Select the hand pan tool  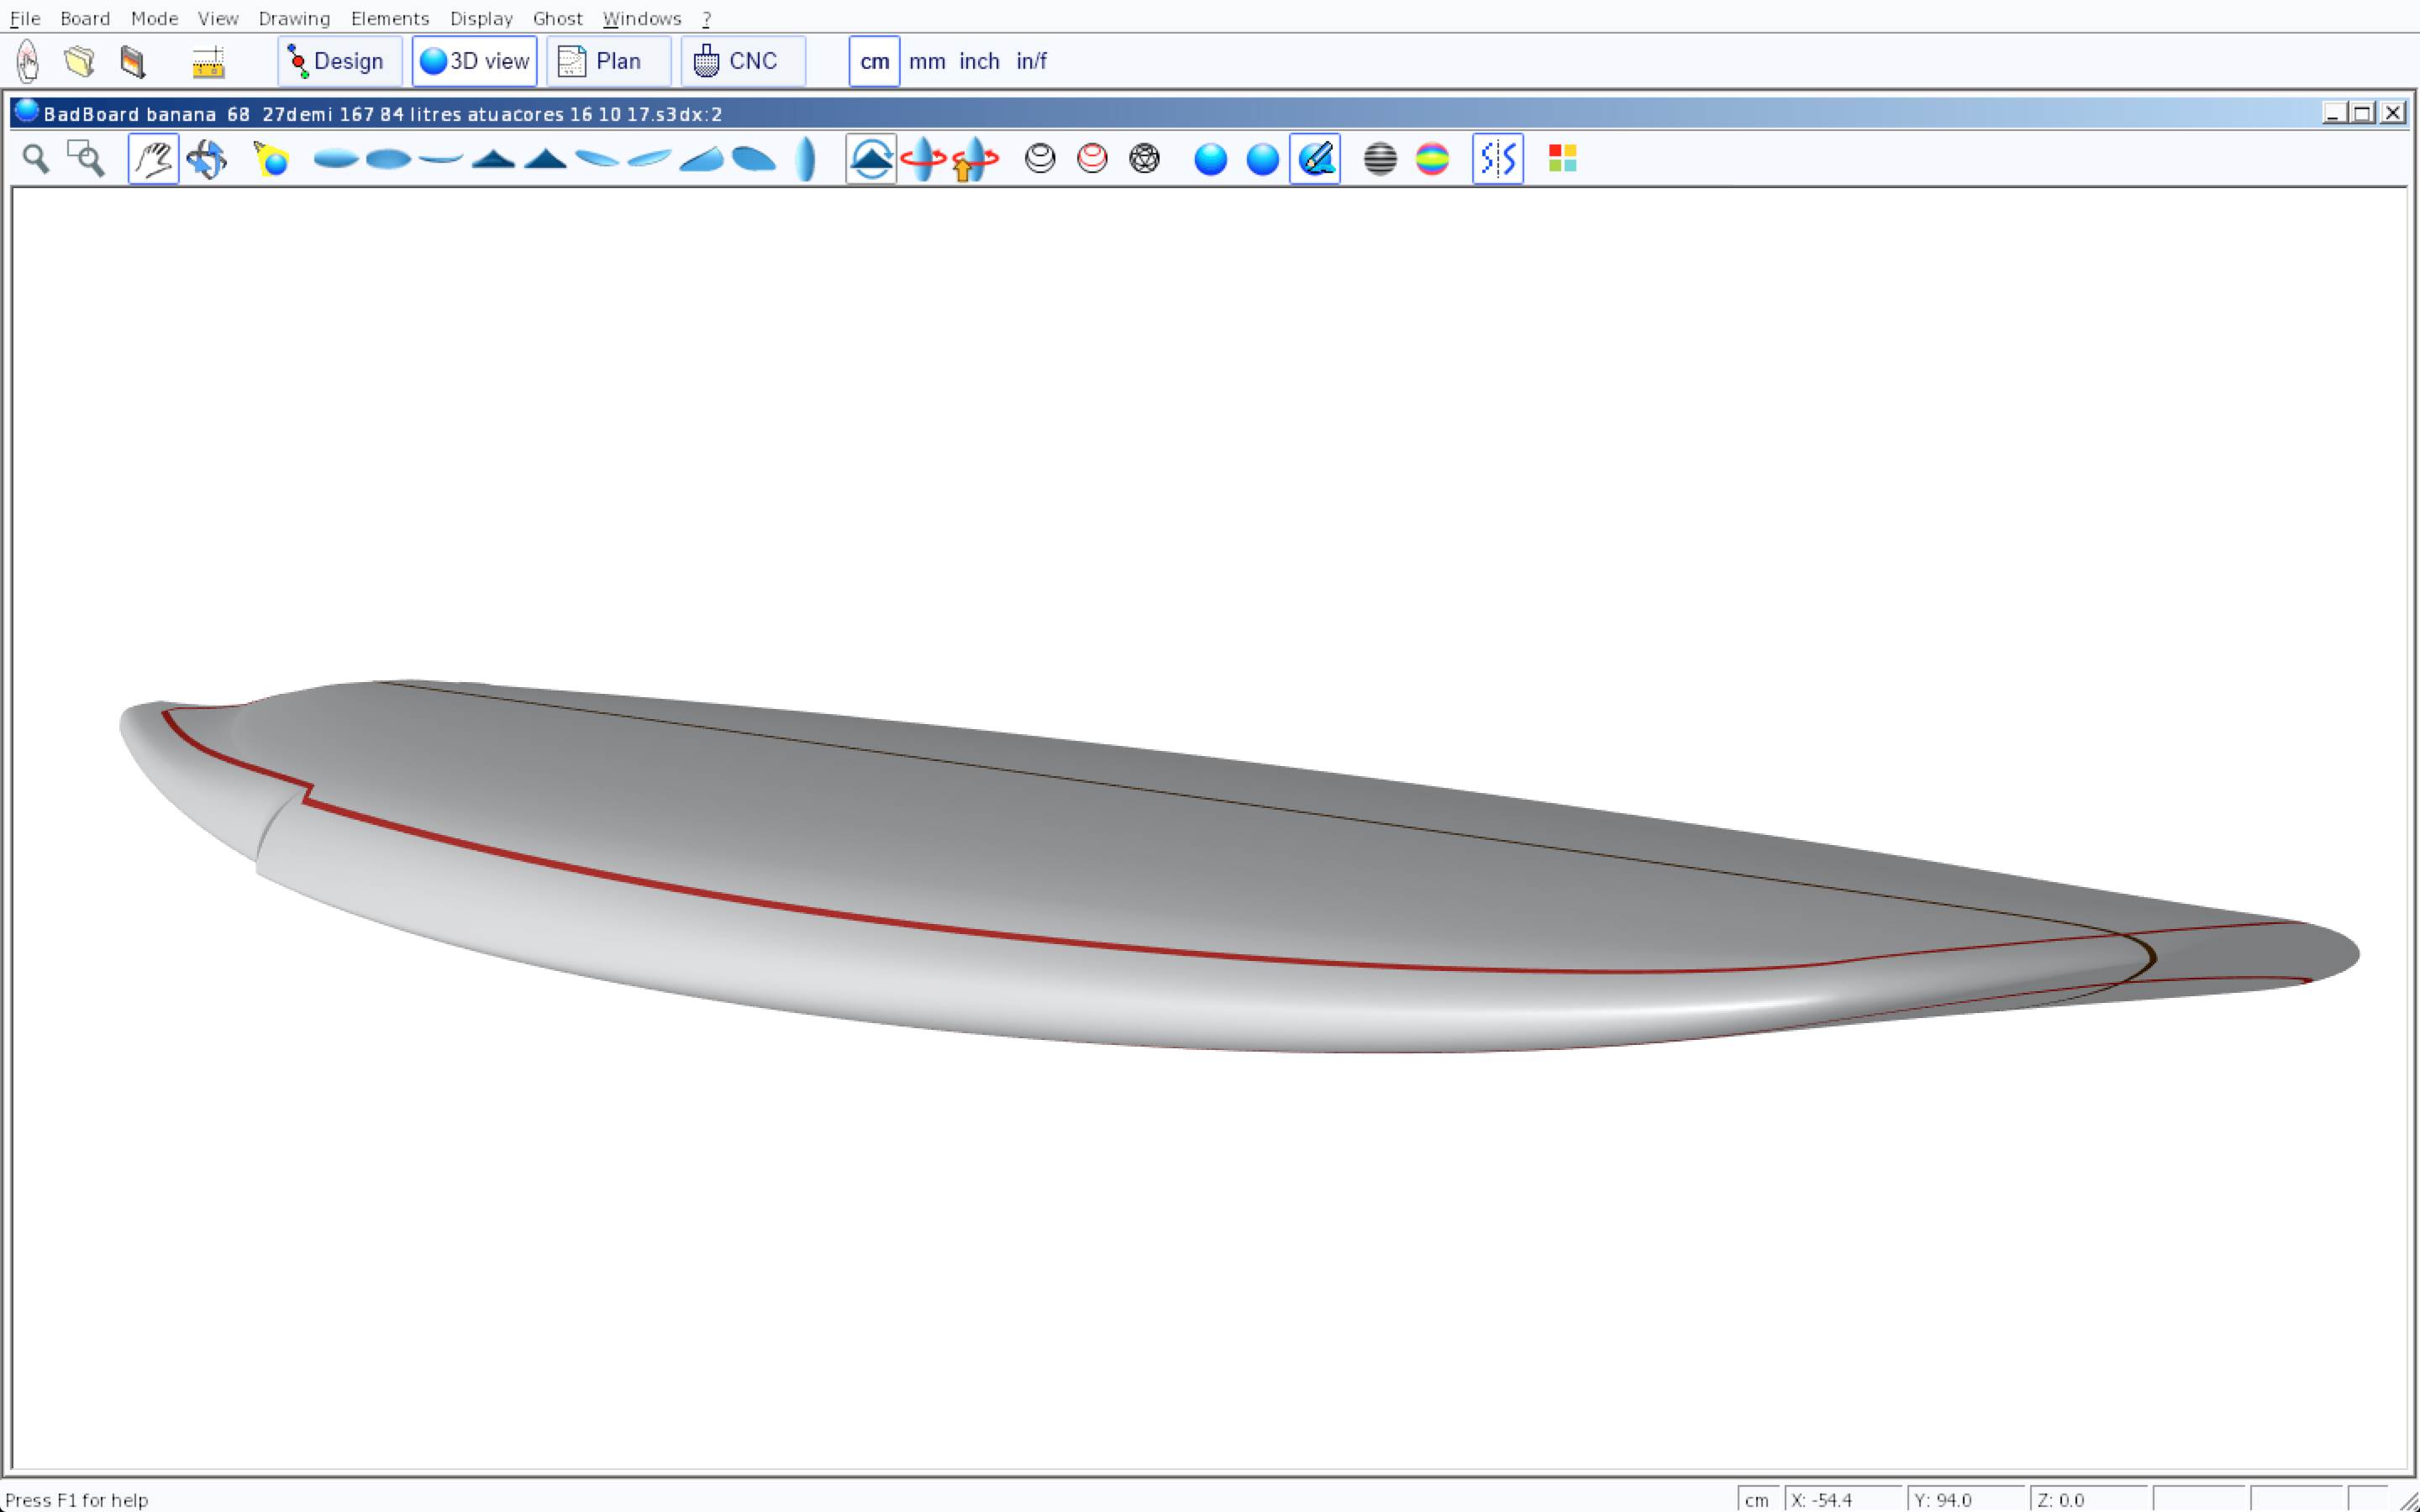tap(153, 159)
